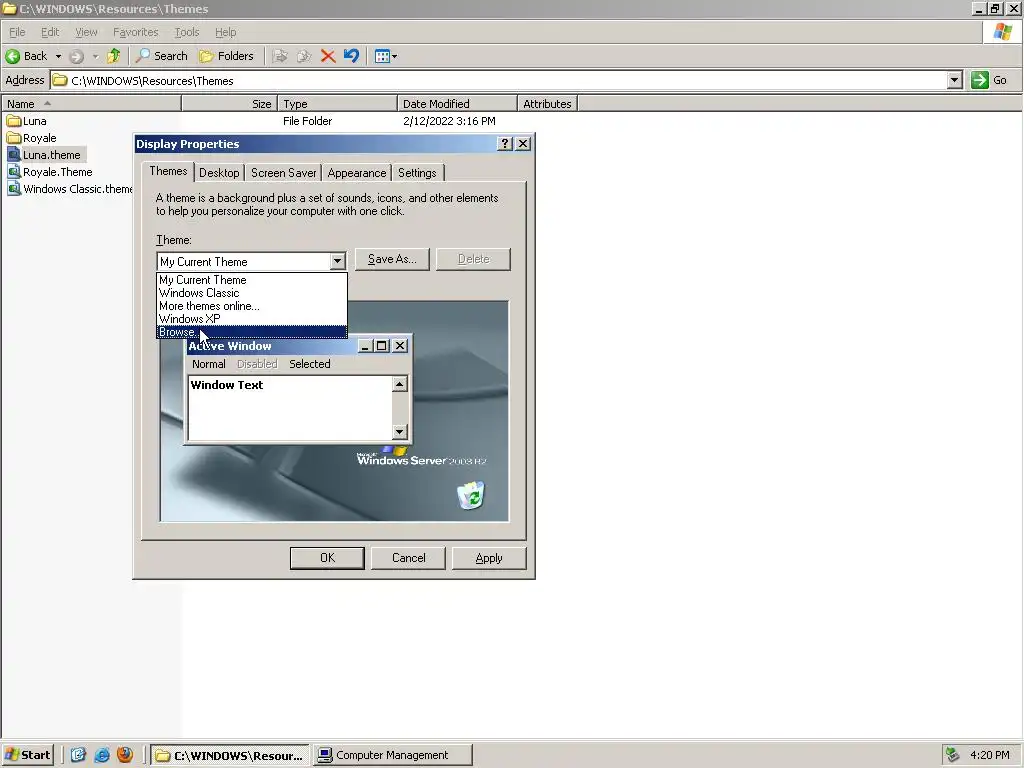Sort by Date Modified column header
Image resolution: width=1024 pixels, height=768 pixels.
457,104
